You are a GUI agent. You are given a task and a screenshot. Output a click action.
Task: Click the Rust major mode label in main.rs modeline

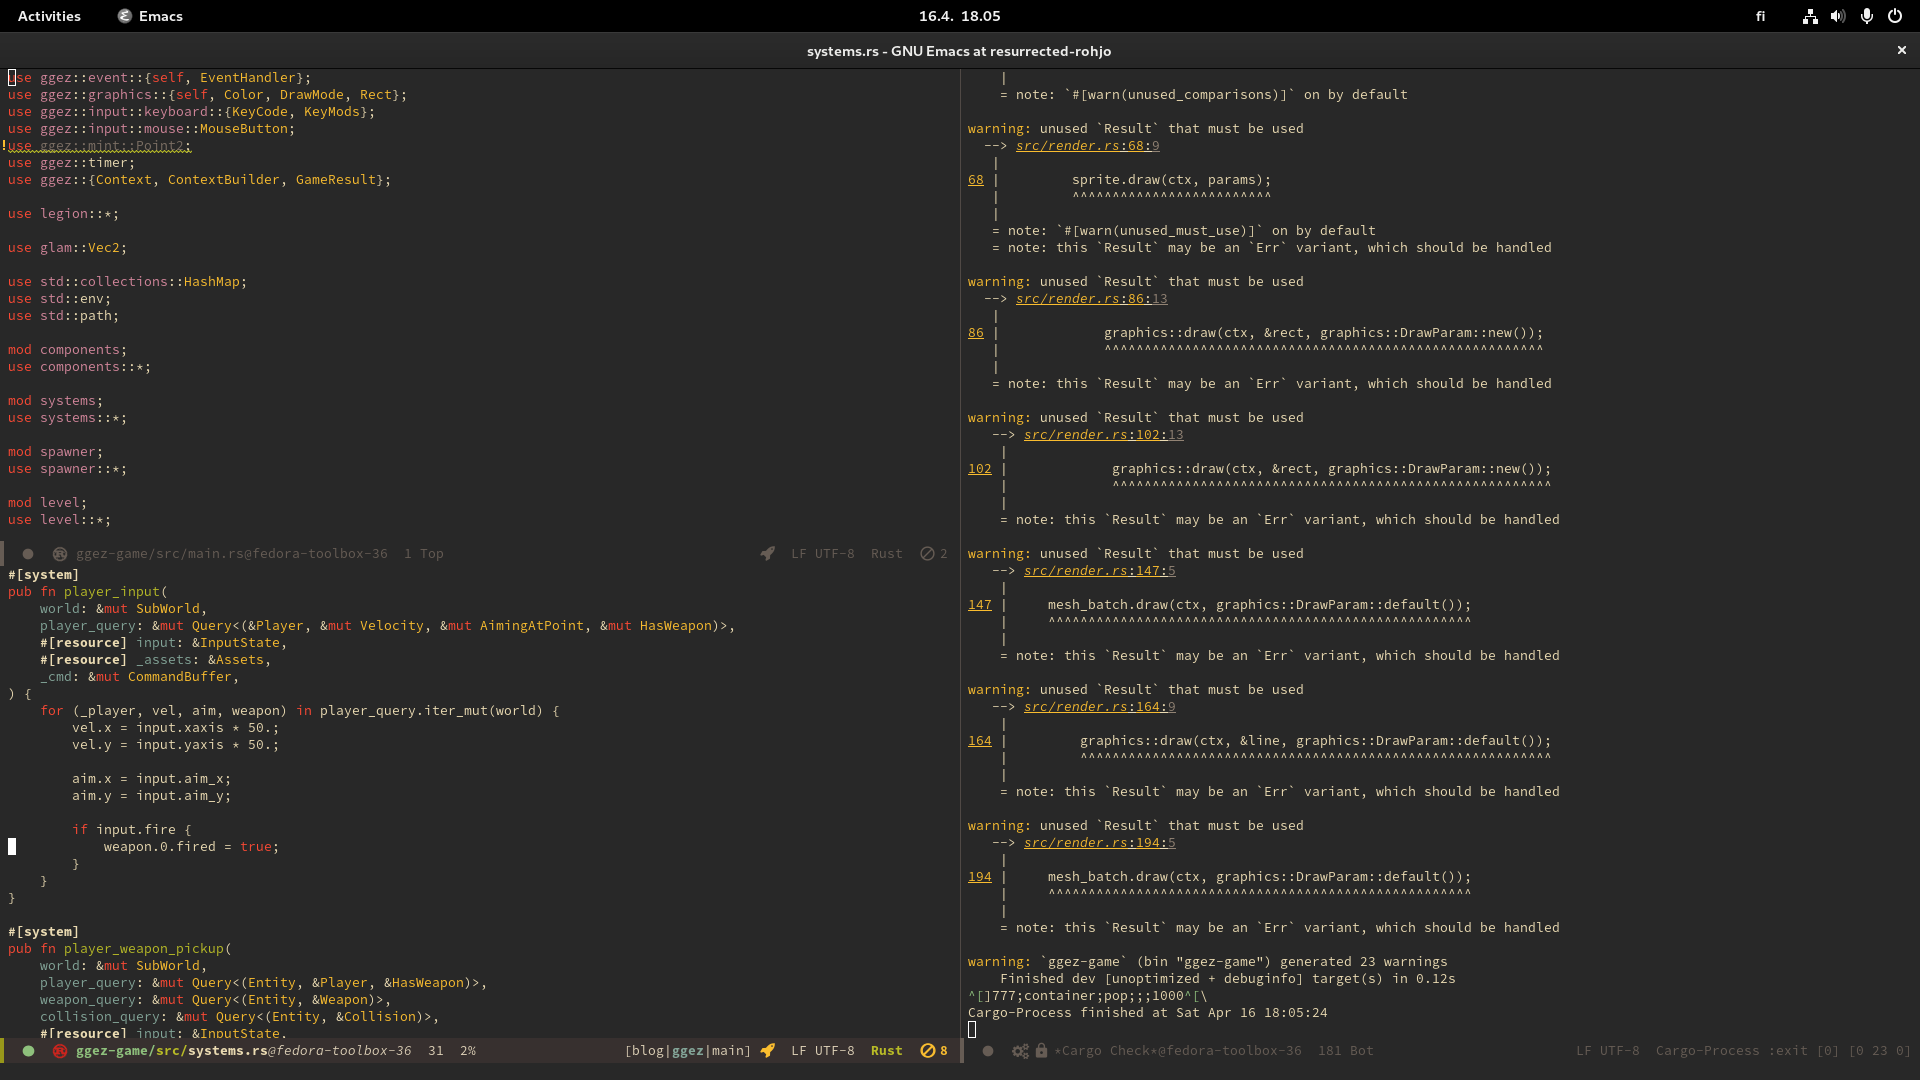[x=887, y=554]
